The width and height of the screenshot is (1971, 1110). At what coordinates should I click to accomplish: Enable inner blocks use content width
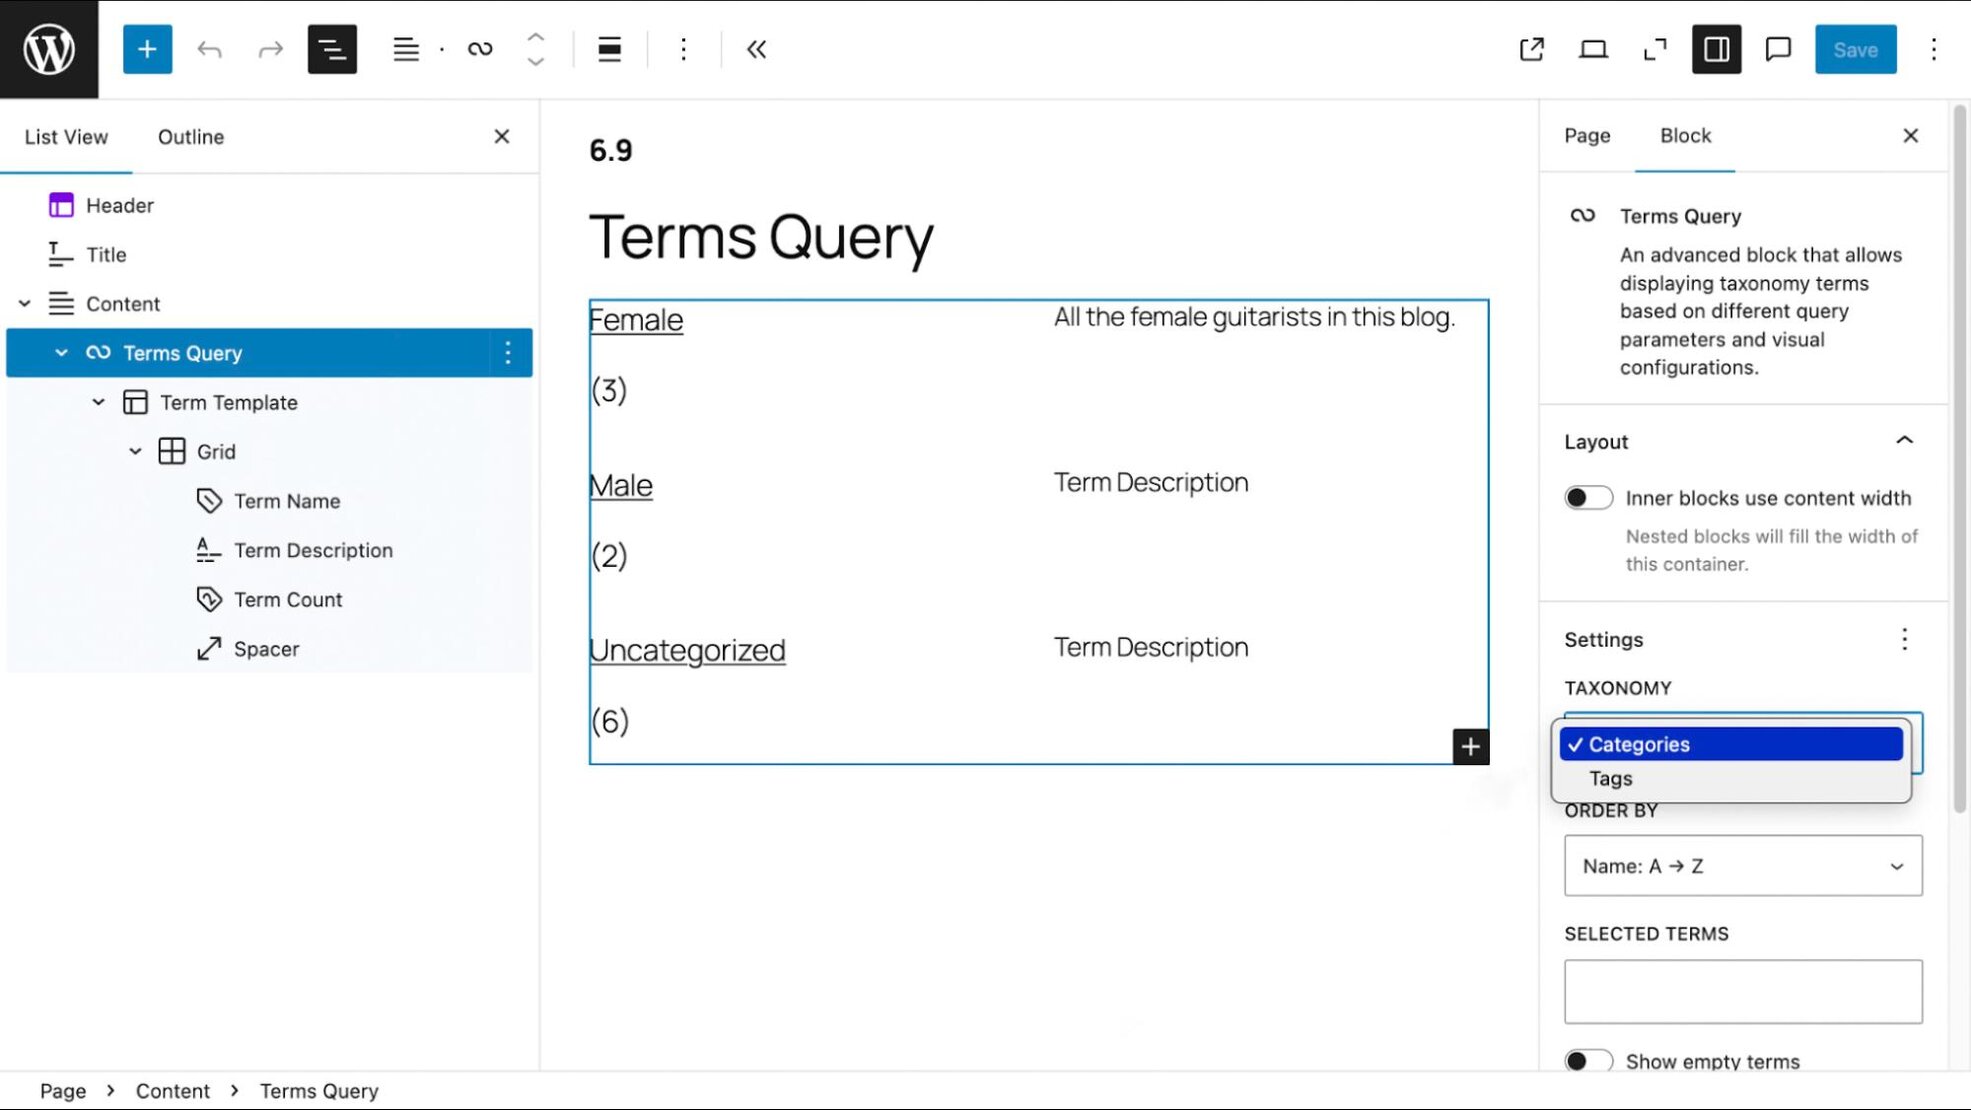[1588, 497]
